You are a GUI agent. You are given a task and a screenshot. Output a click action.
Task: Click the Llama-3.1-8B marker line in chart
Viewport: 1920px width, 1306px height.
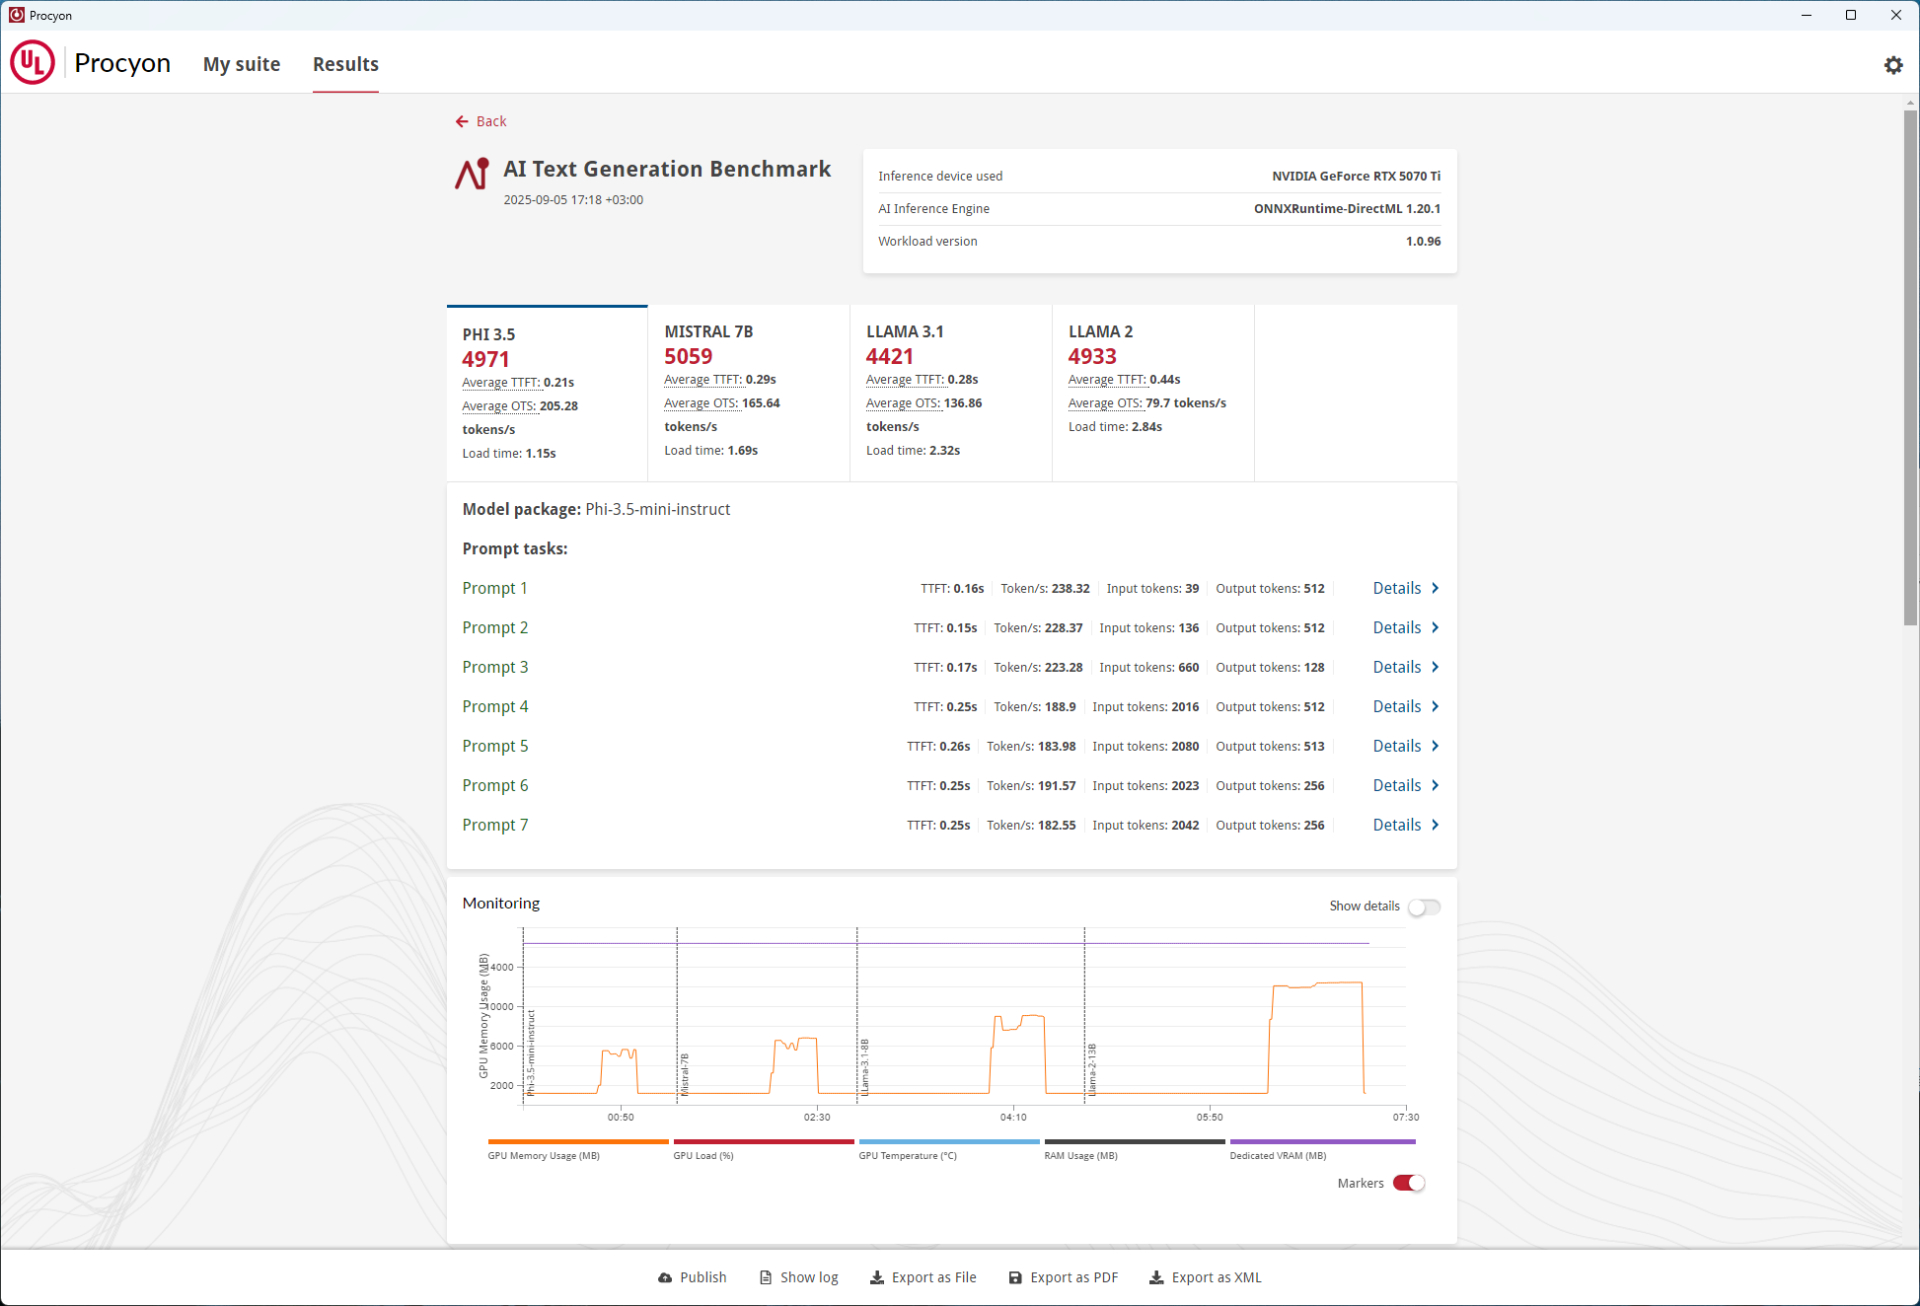pos(857,1015)
